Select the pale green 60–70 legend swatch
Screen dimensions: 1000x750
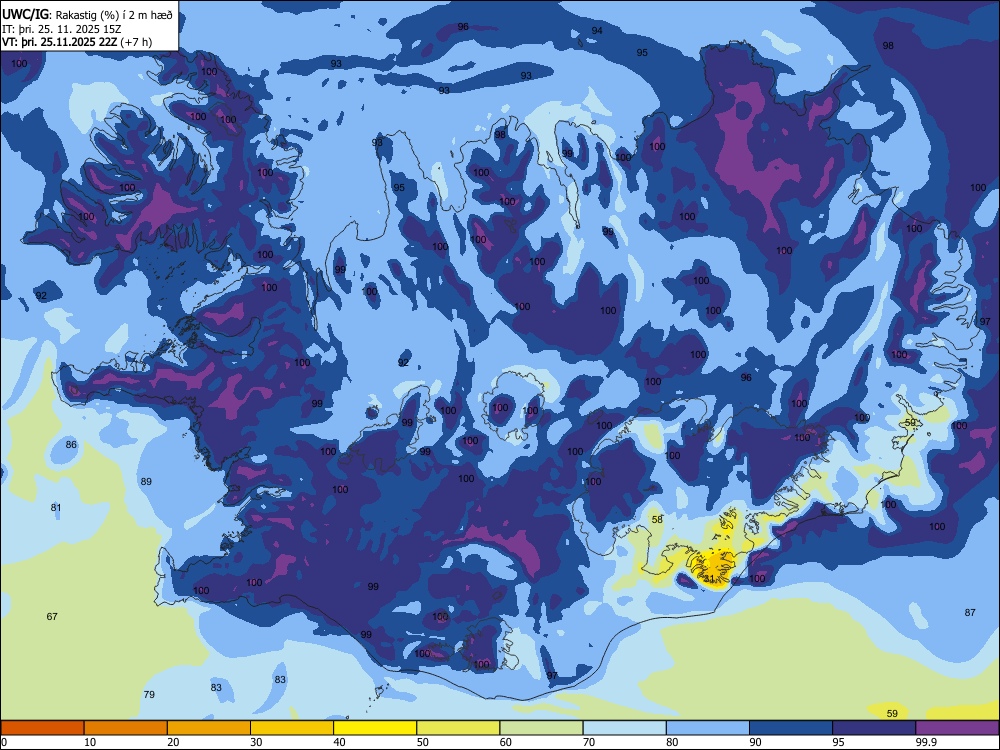(541, 728)
